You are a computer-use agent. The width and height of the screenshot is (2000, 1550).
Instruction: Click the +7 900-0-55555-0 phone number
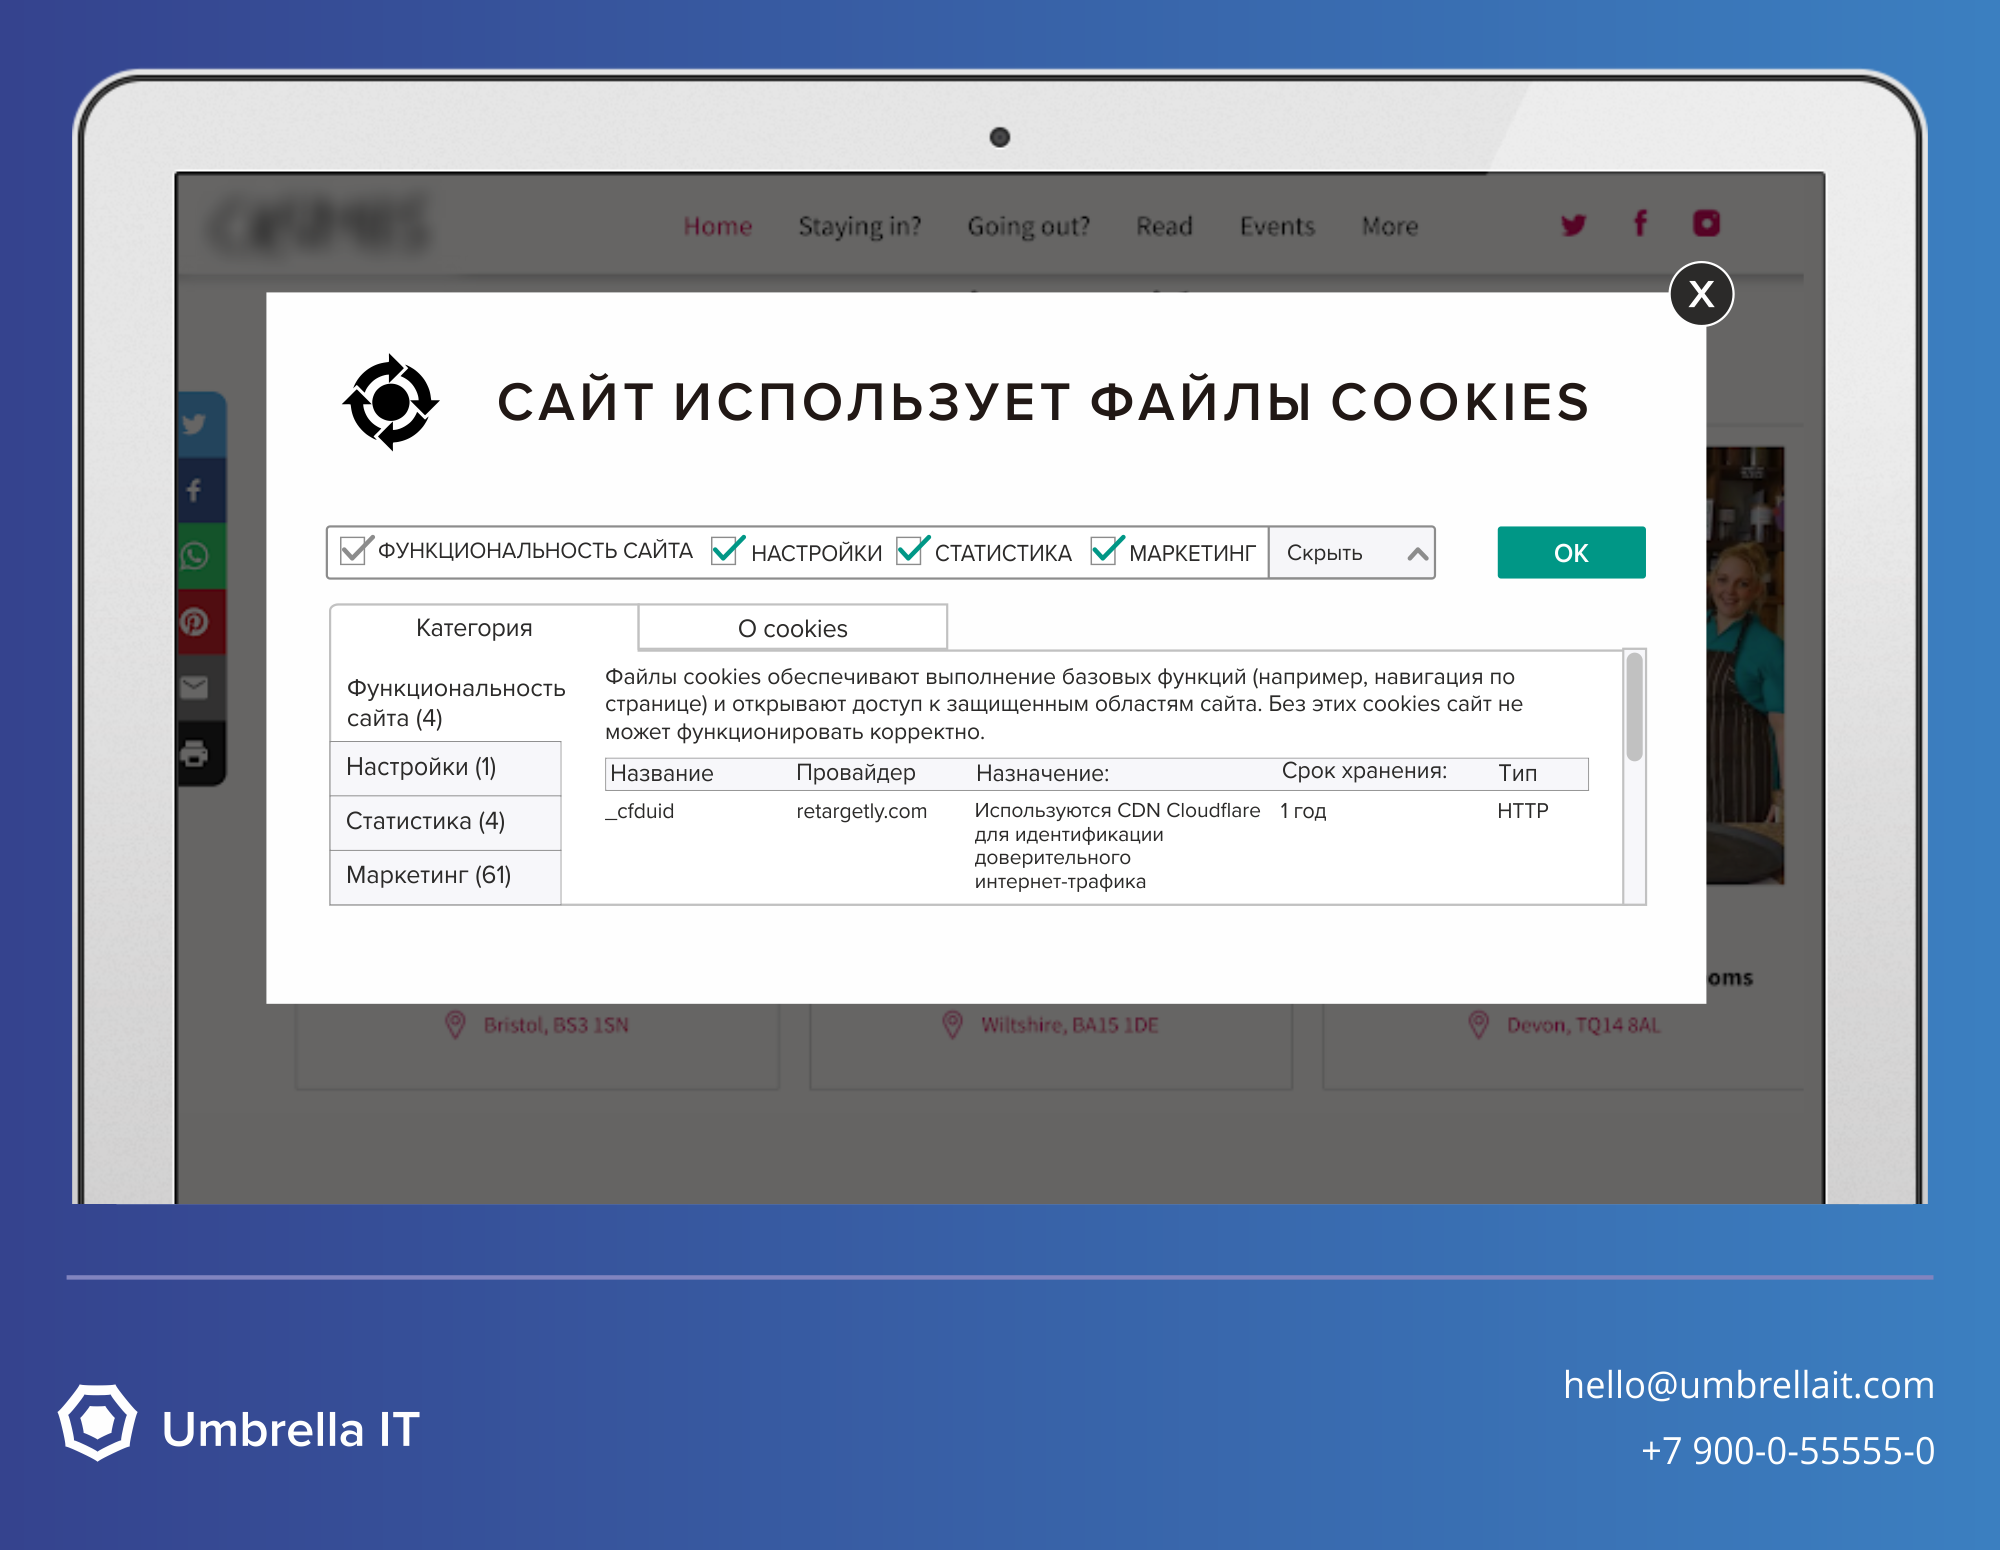[x=1788, y=1450]
